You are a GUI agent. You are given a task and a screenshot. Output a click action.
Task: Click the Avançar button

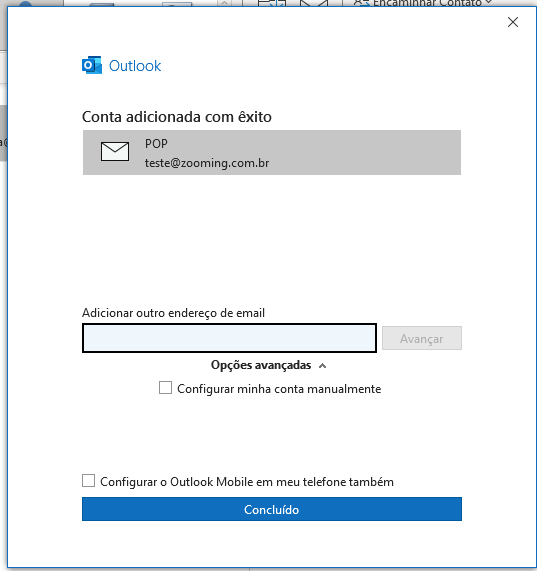tap(422, 338)
